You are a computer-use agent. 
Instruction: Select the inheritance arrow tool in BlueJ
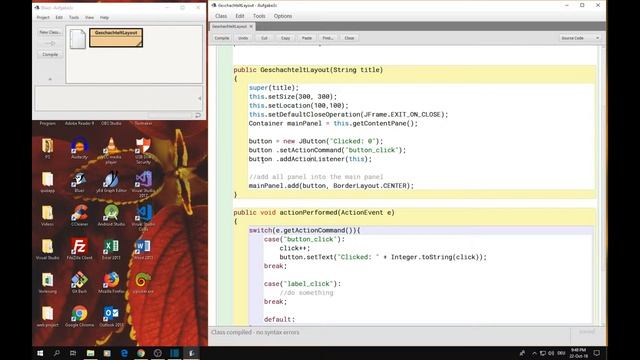point(50,43)
